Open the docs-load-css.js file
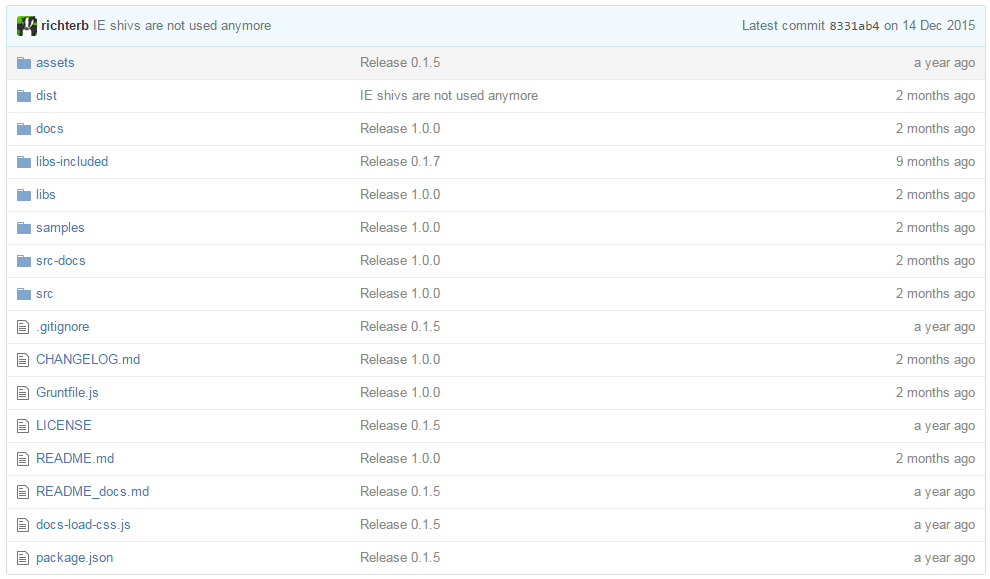The height and width of the screenshot is (579, 990). 83,525
